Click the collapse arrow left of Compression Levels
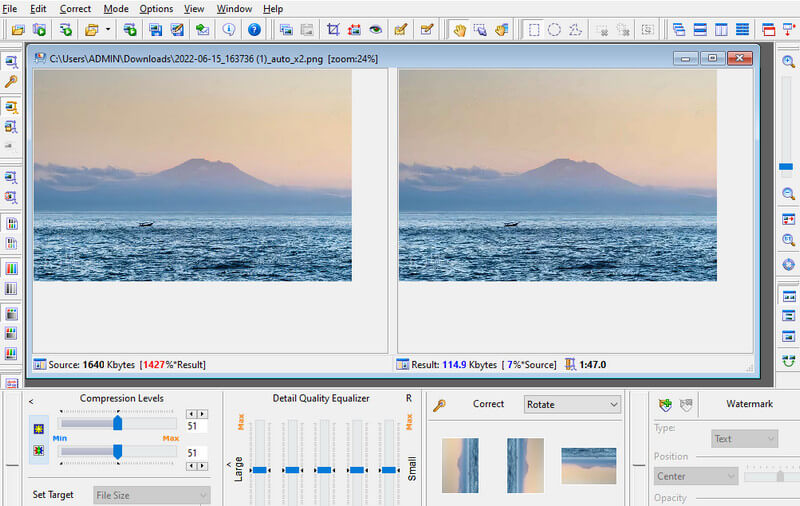 30,402
